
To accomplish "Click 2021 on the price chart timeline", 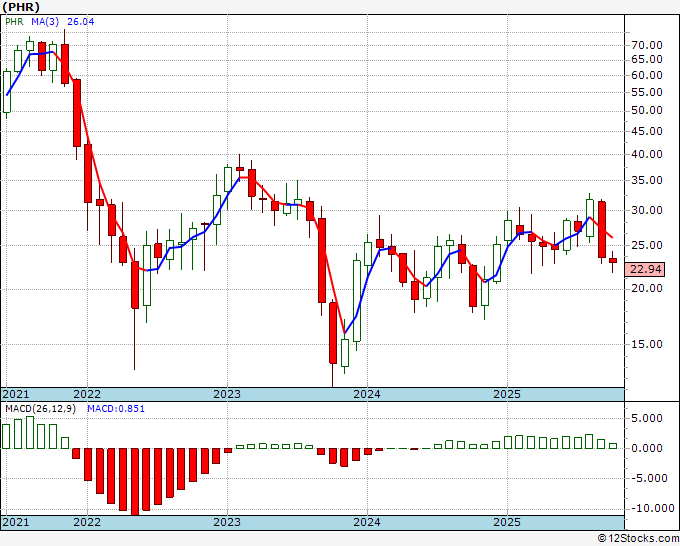I will [16, 394].
